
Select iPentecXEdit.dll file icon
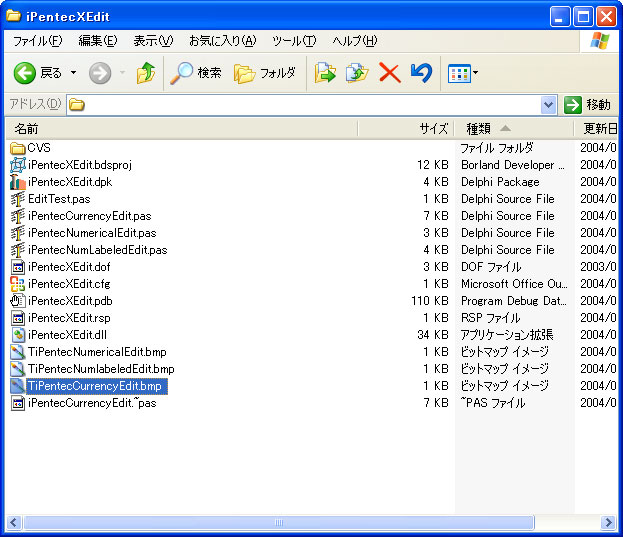18,335
